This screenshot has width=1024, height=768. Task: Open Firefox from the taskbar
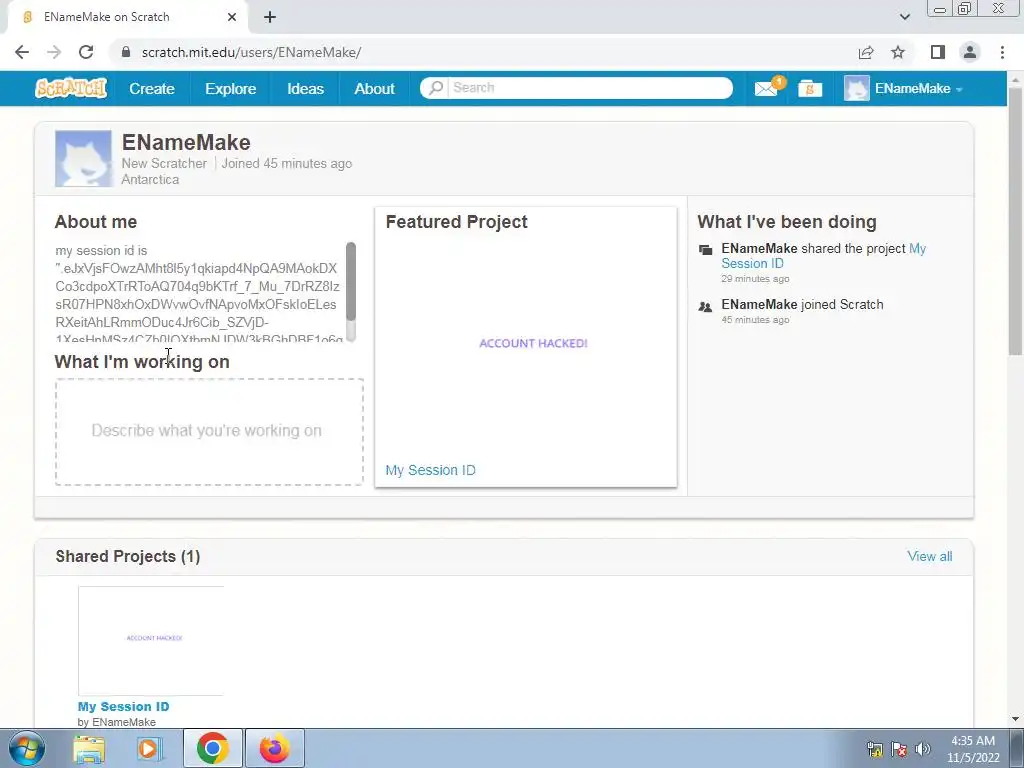[275, 748]
